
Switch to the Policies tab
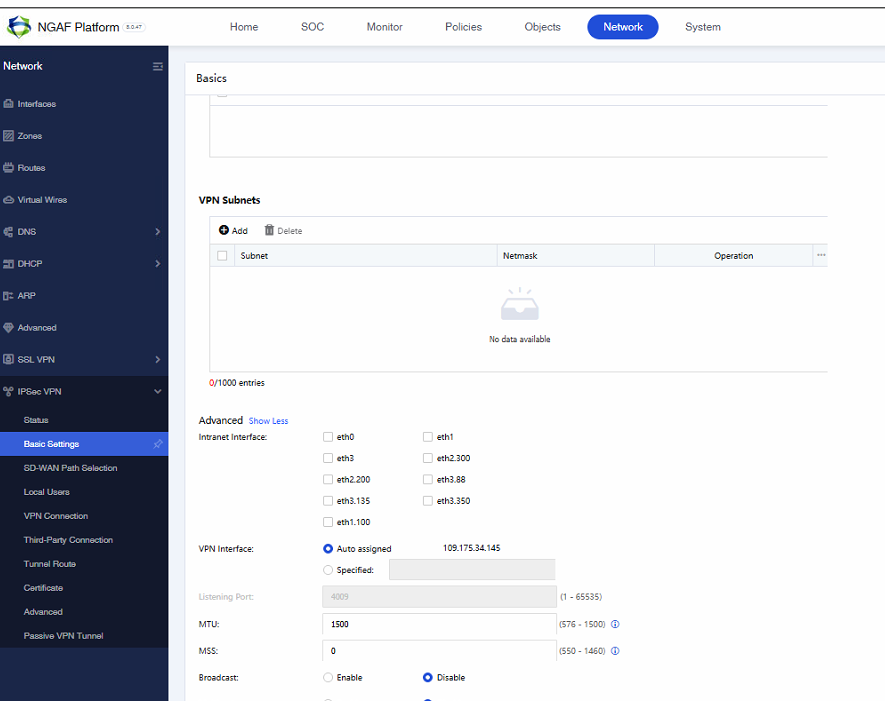point(463,27)
